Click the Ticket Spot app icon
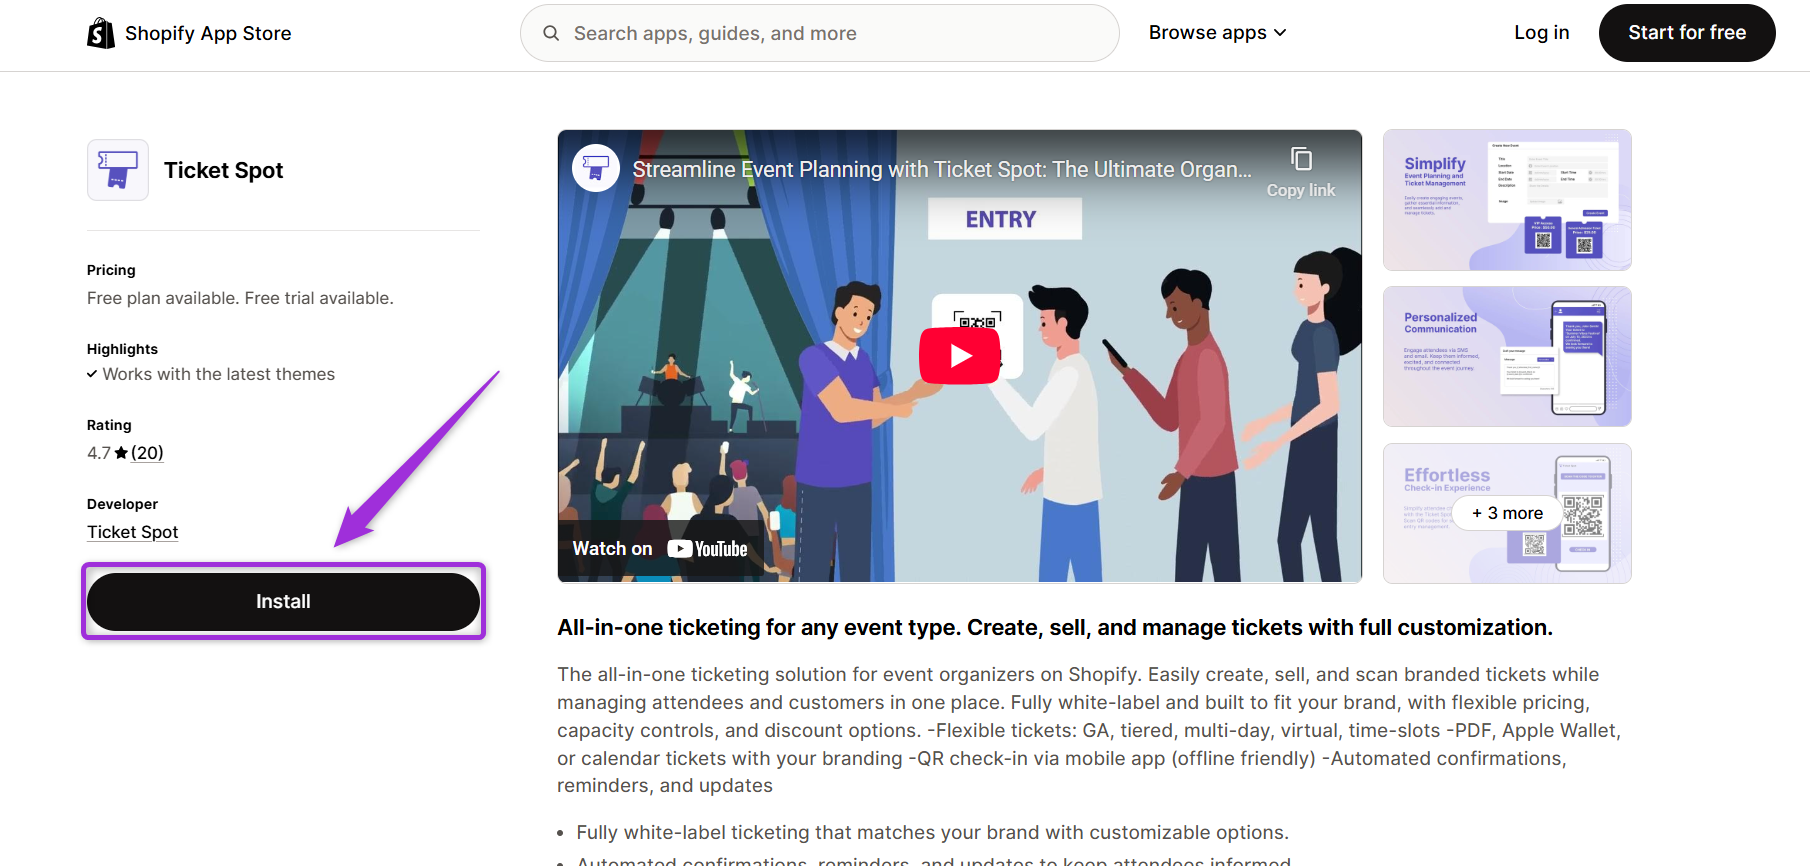Screen dimensions: 1810x866 (x=118, y=170)
